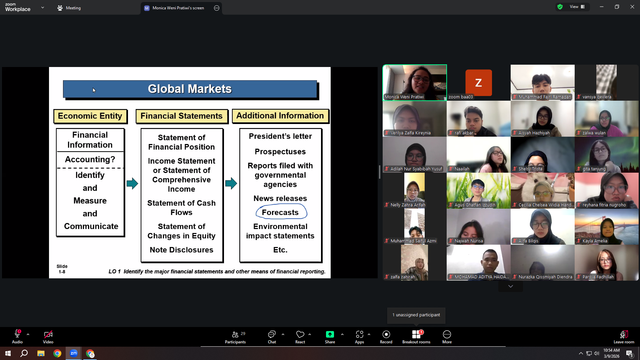
Task: Expand reaction options arrow next to React
Action: point(310,334)
